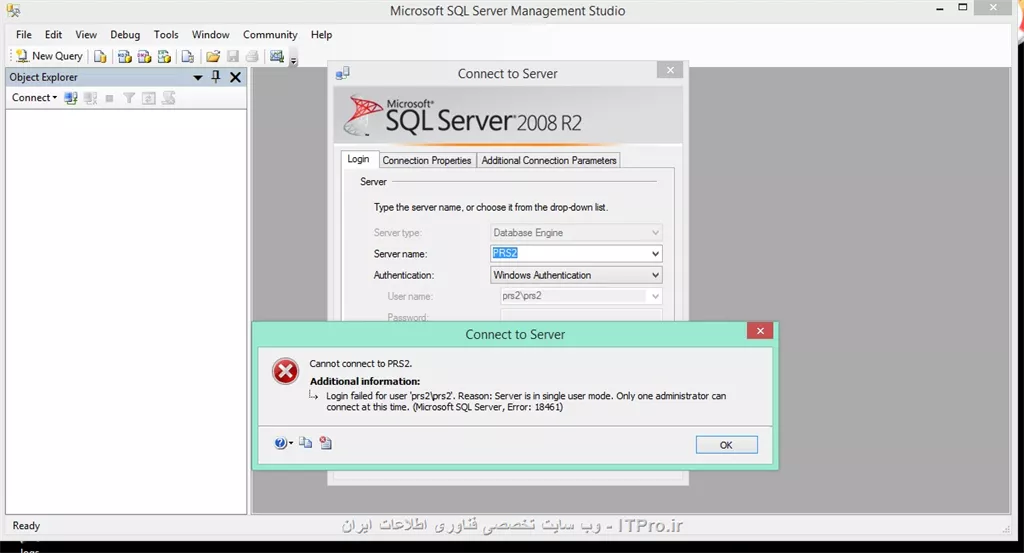Open the Window menu

pyautogui.click(x=210, y=35)
